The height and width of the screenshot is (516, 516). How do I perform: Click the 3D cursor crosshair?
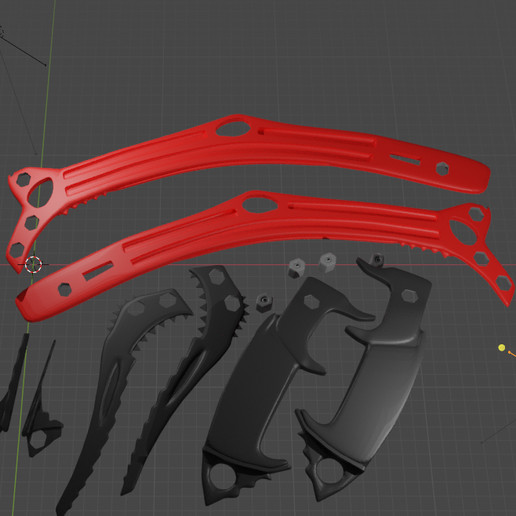point(34,264)
